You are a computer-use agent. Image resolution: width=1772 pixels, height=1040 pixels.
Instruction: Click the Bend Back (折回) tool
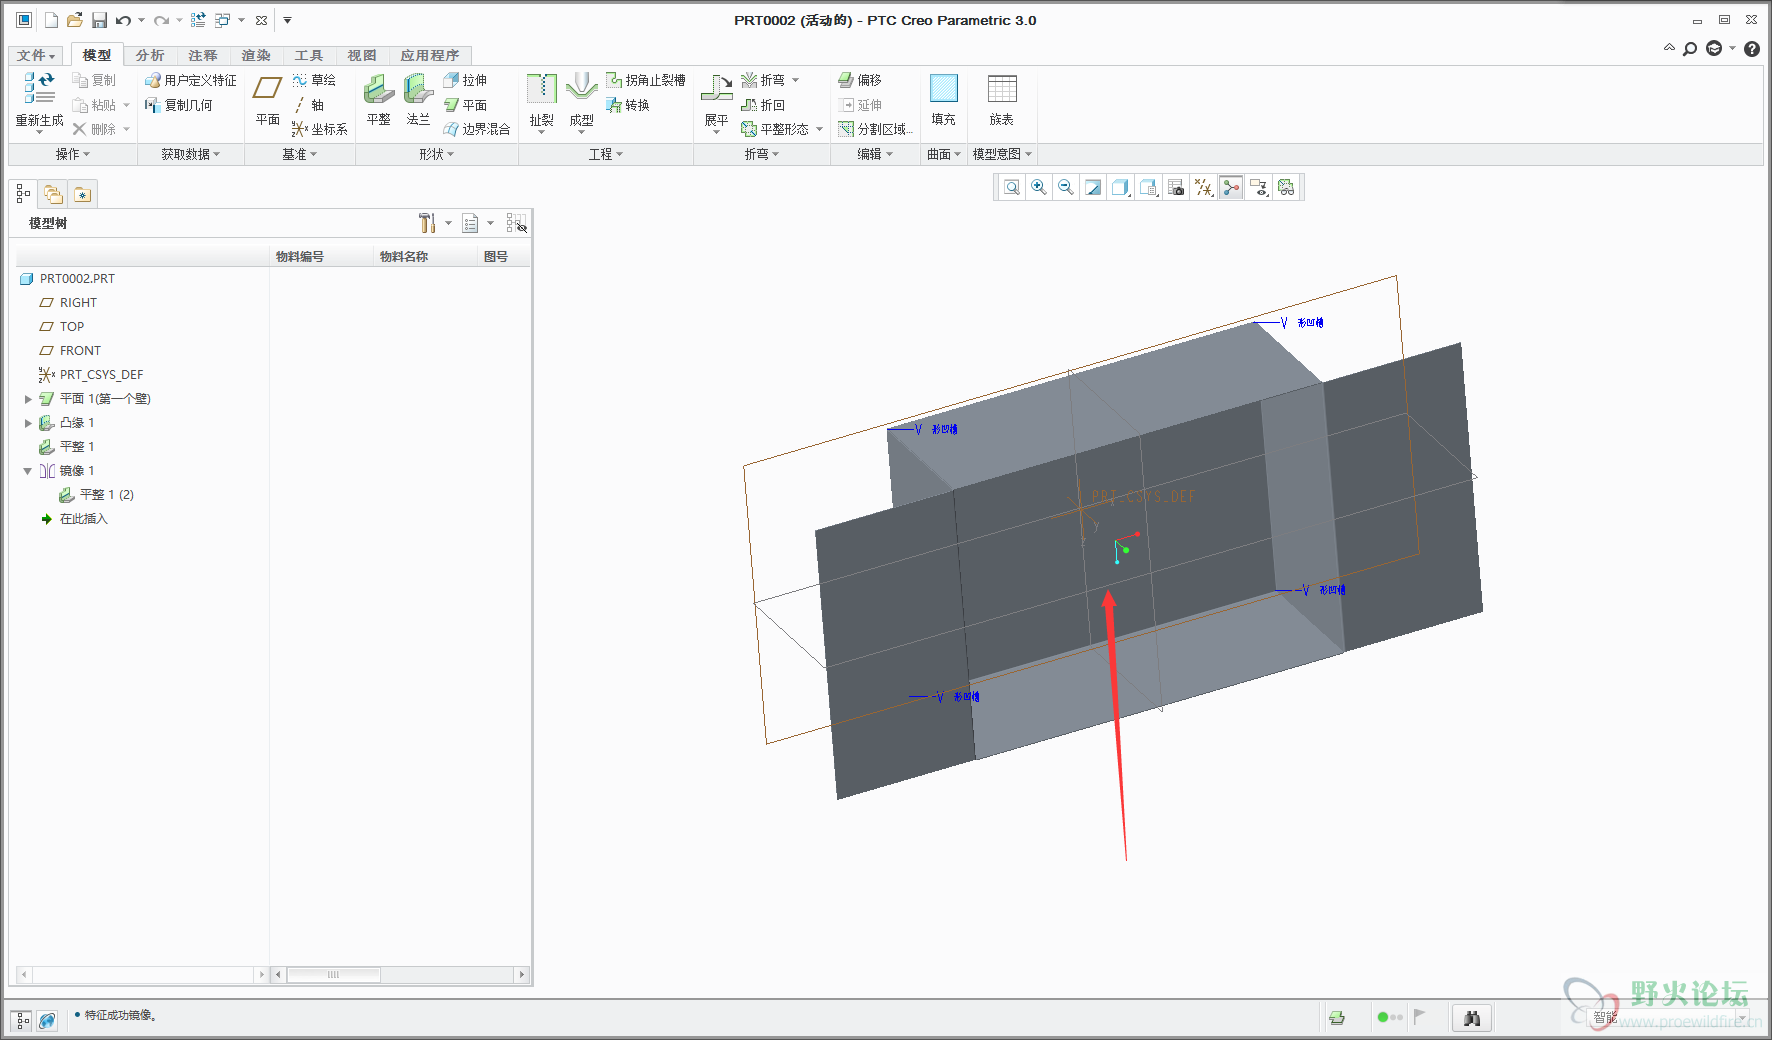click(x=763, y=105)
